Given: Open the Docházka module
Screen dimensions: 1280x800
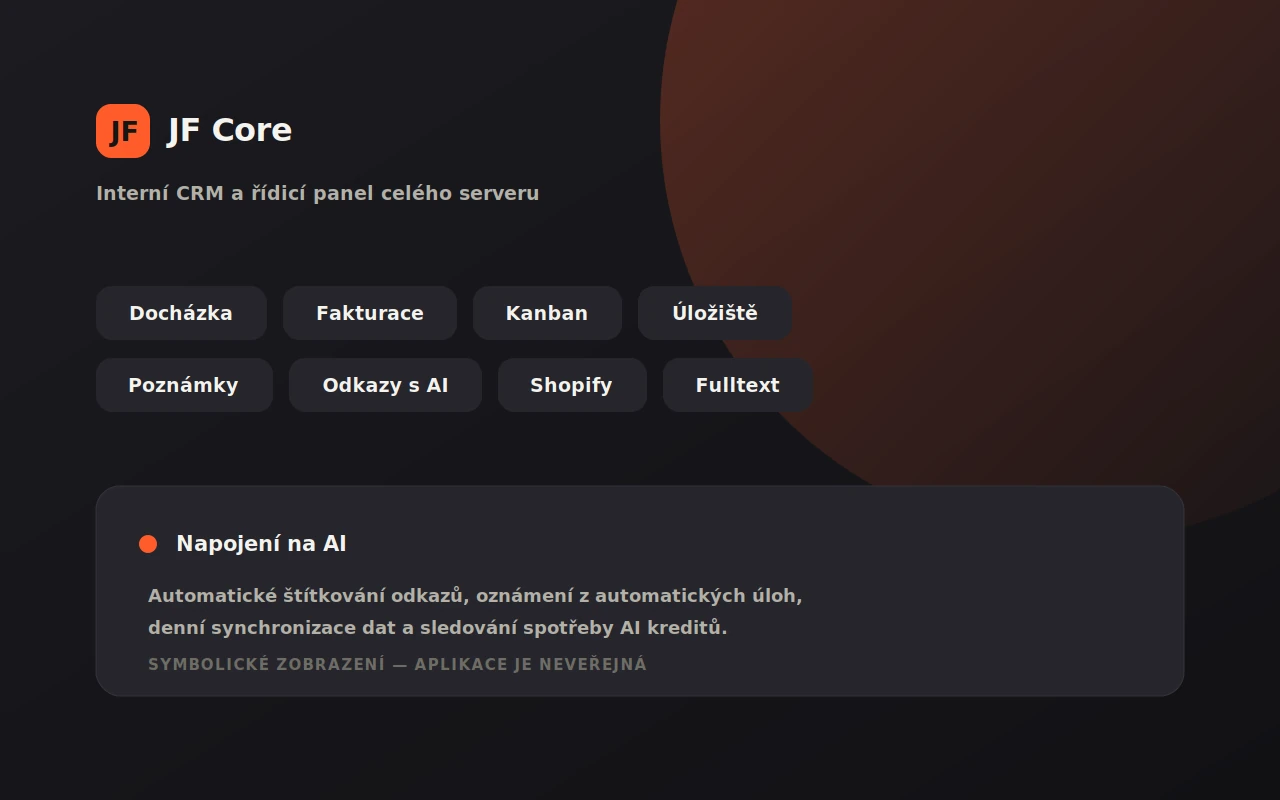Looking at the screenshot, I should pyautogui.click(x=181, y=313).
